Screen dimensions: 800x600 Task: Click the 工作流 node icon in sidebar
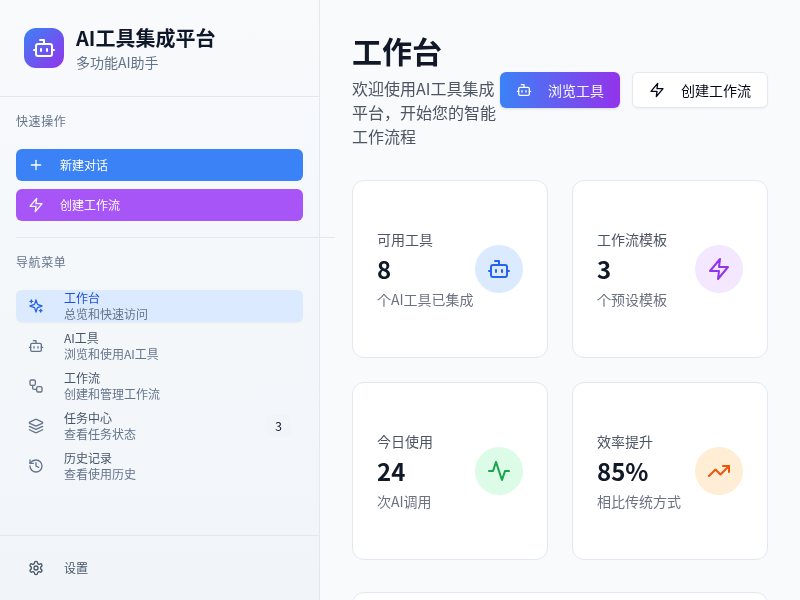pos(36,386)
